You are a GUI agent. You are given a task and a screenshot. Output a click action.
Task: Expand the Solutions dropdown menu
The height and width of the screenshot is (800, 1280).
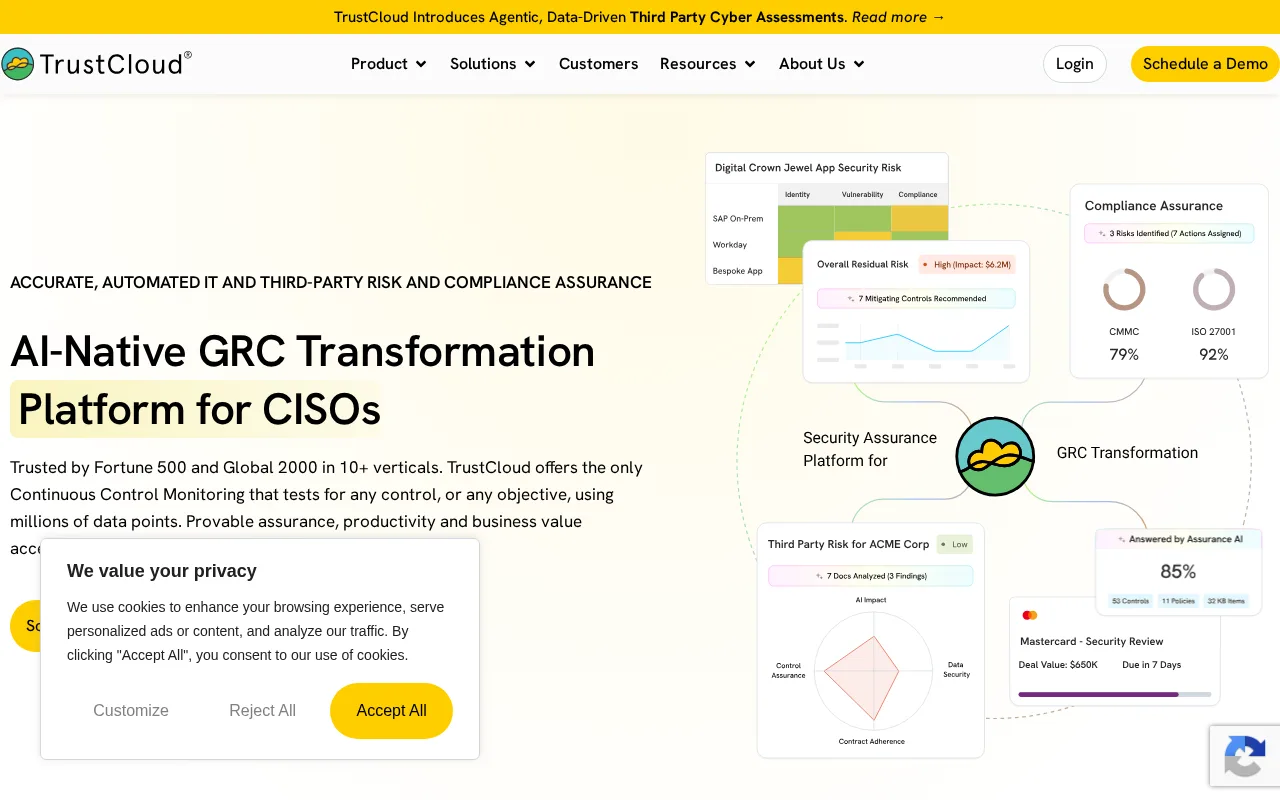pyautogui.click(x=493, y=64)
